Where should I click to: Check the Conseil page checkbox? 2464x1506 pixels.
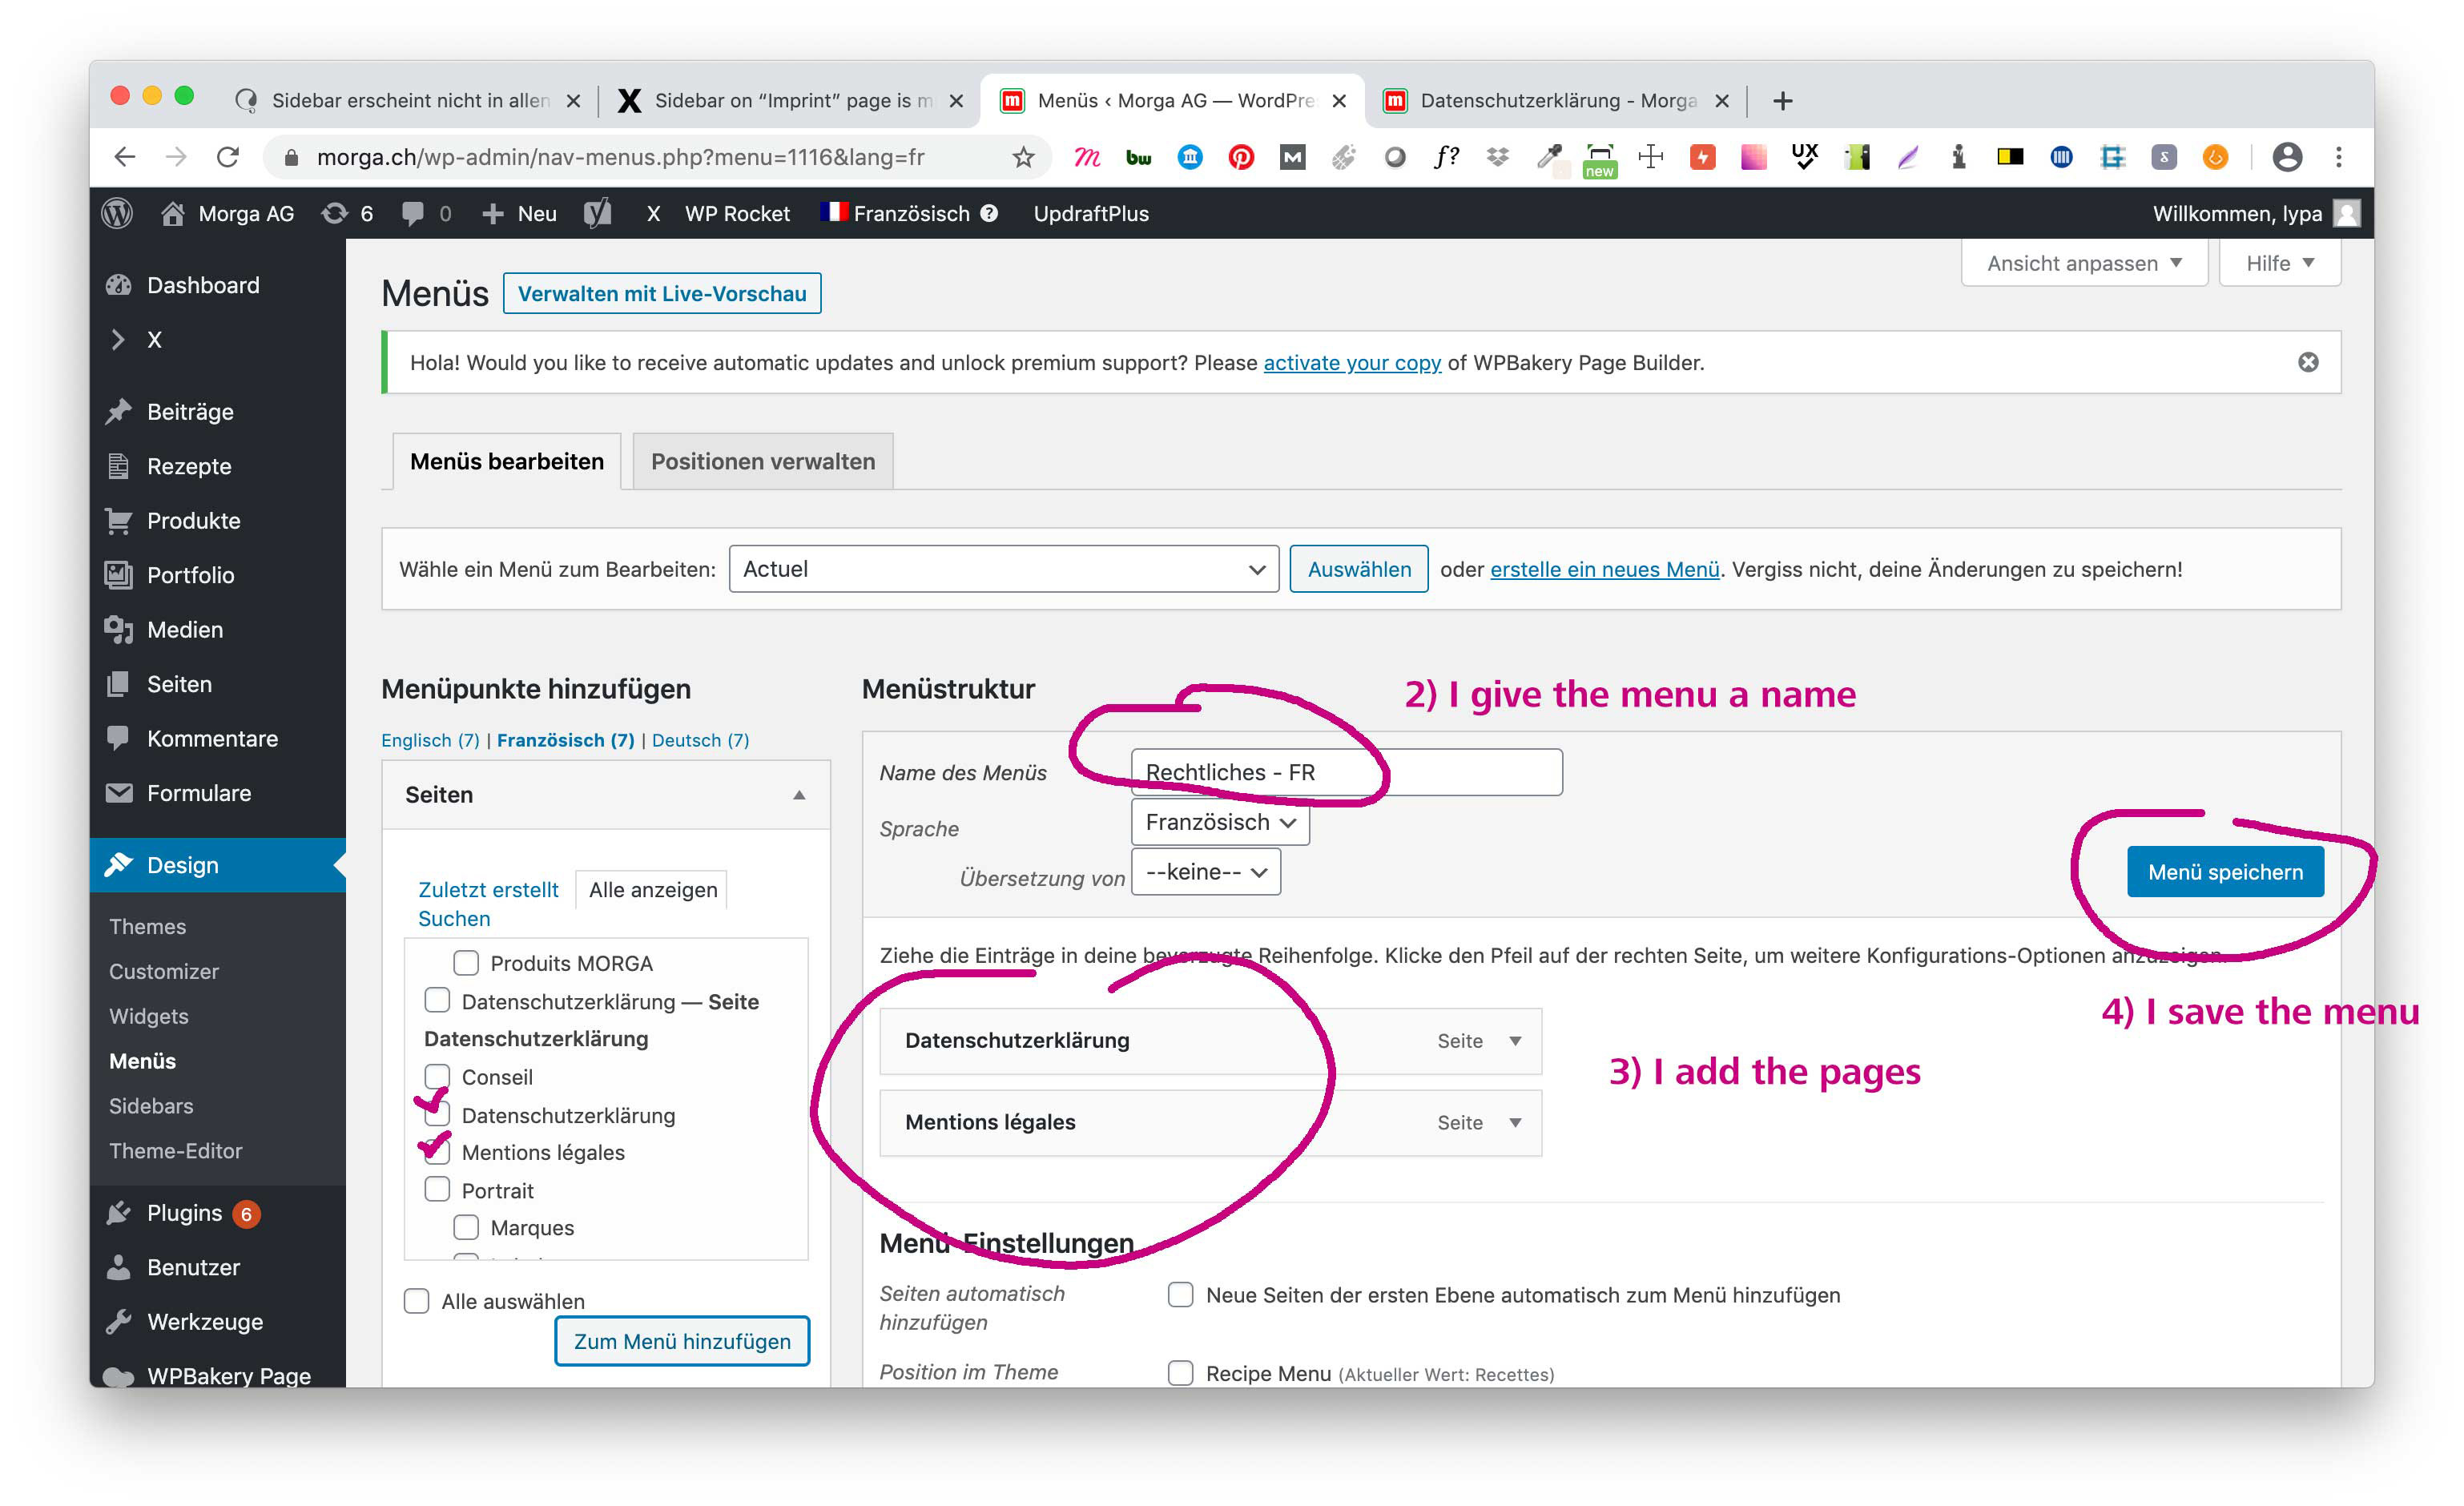click(437, 1076)
